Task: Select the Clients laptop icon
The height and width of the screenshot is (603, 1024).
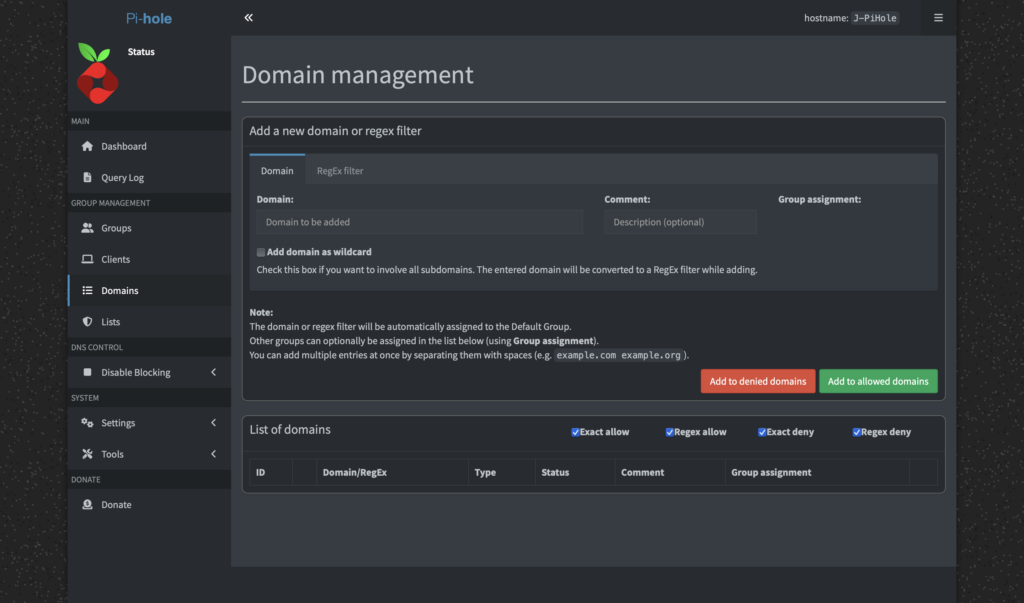Action: 87,260
